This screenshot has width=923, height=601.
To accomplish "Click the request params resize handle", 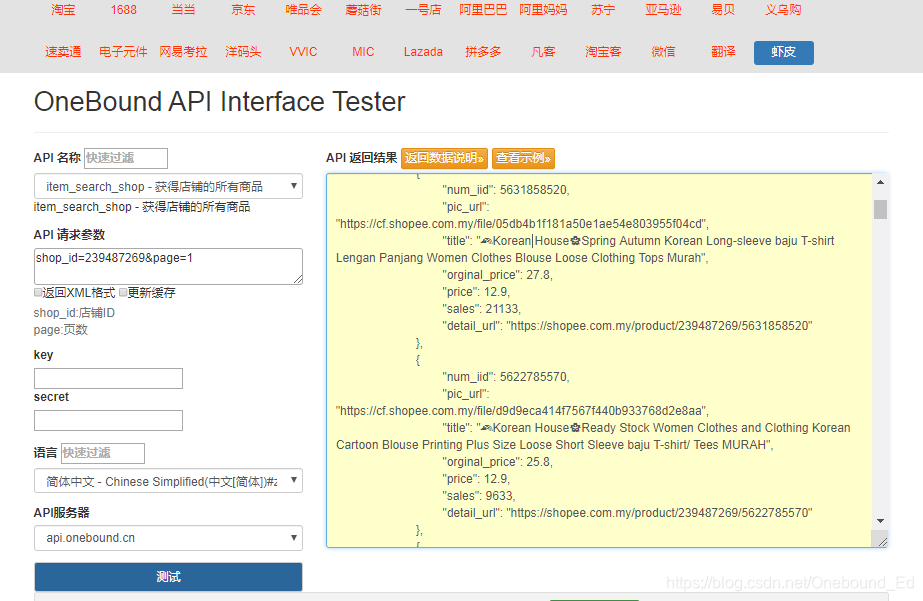I will (x=298, y=279).
